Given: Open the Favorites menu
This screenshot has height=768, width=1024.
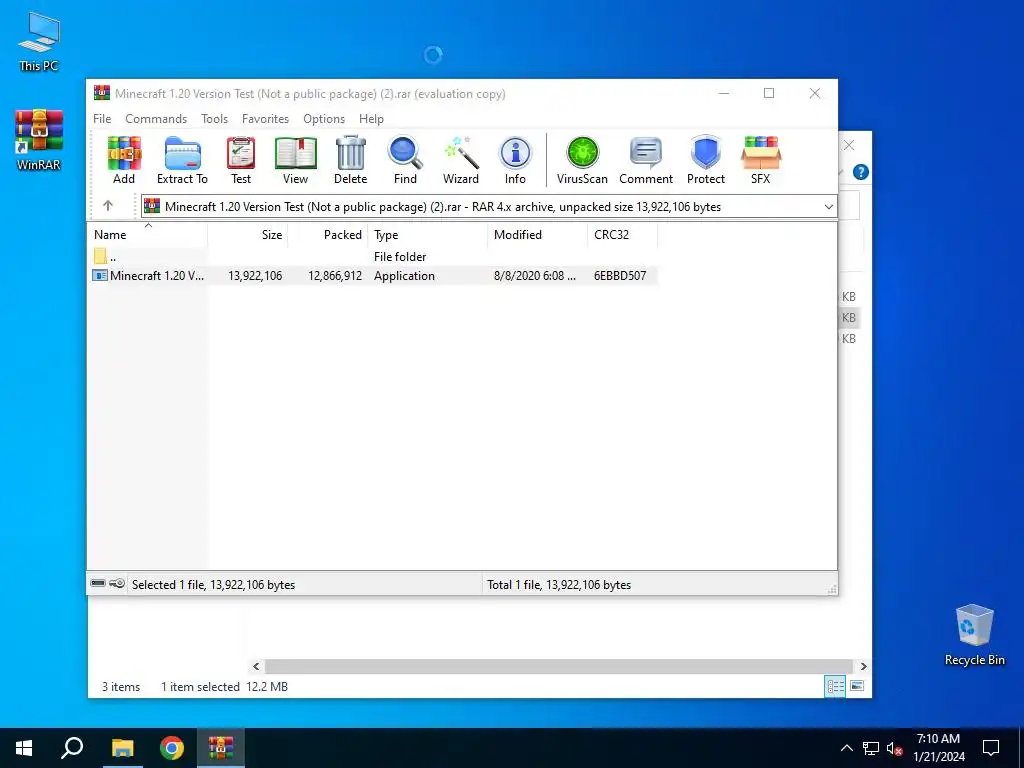Looking at the screenshot, I should pyautogui.click(x=265, y=119).
